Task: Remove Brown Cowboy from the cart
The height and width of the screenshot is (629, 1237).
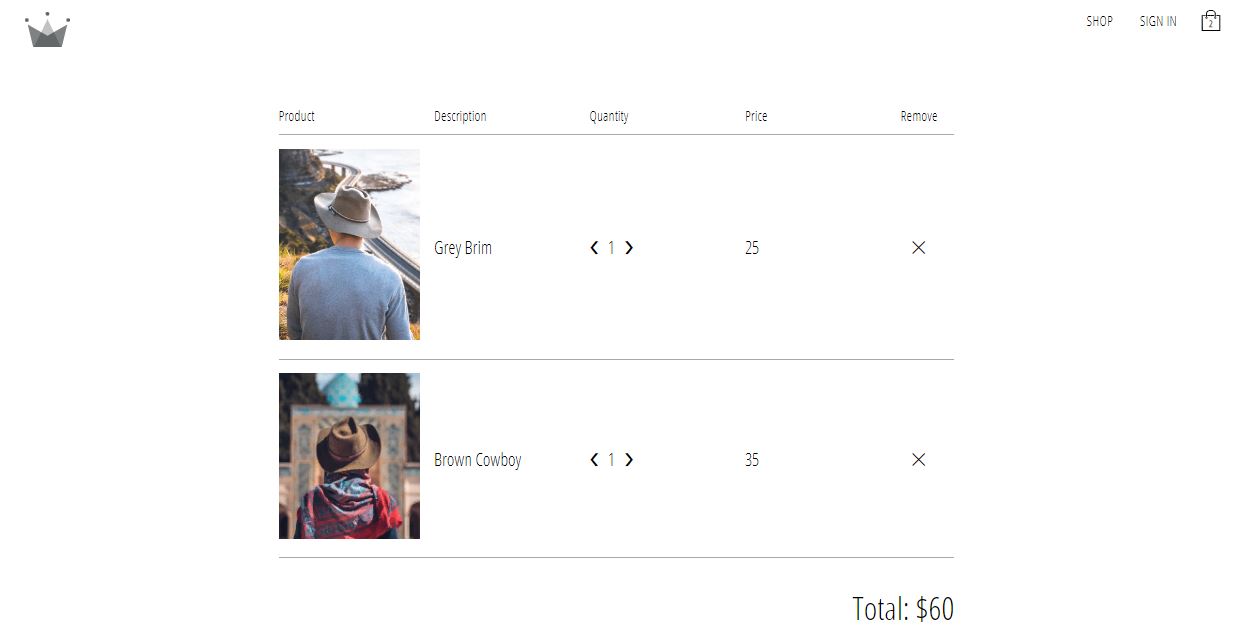Action: (918, 460)
